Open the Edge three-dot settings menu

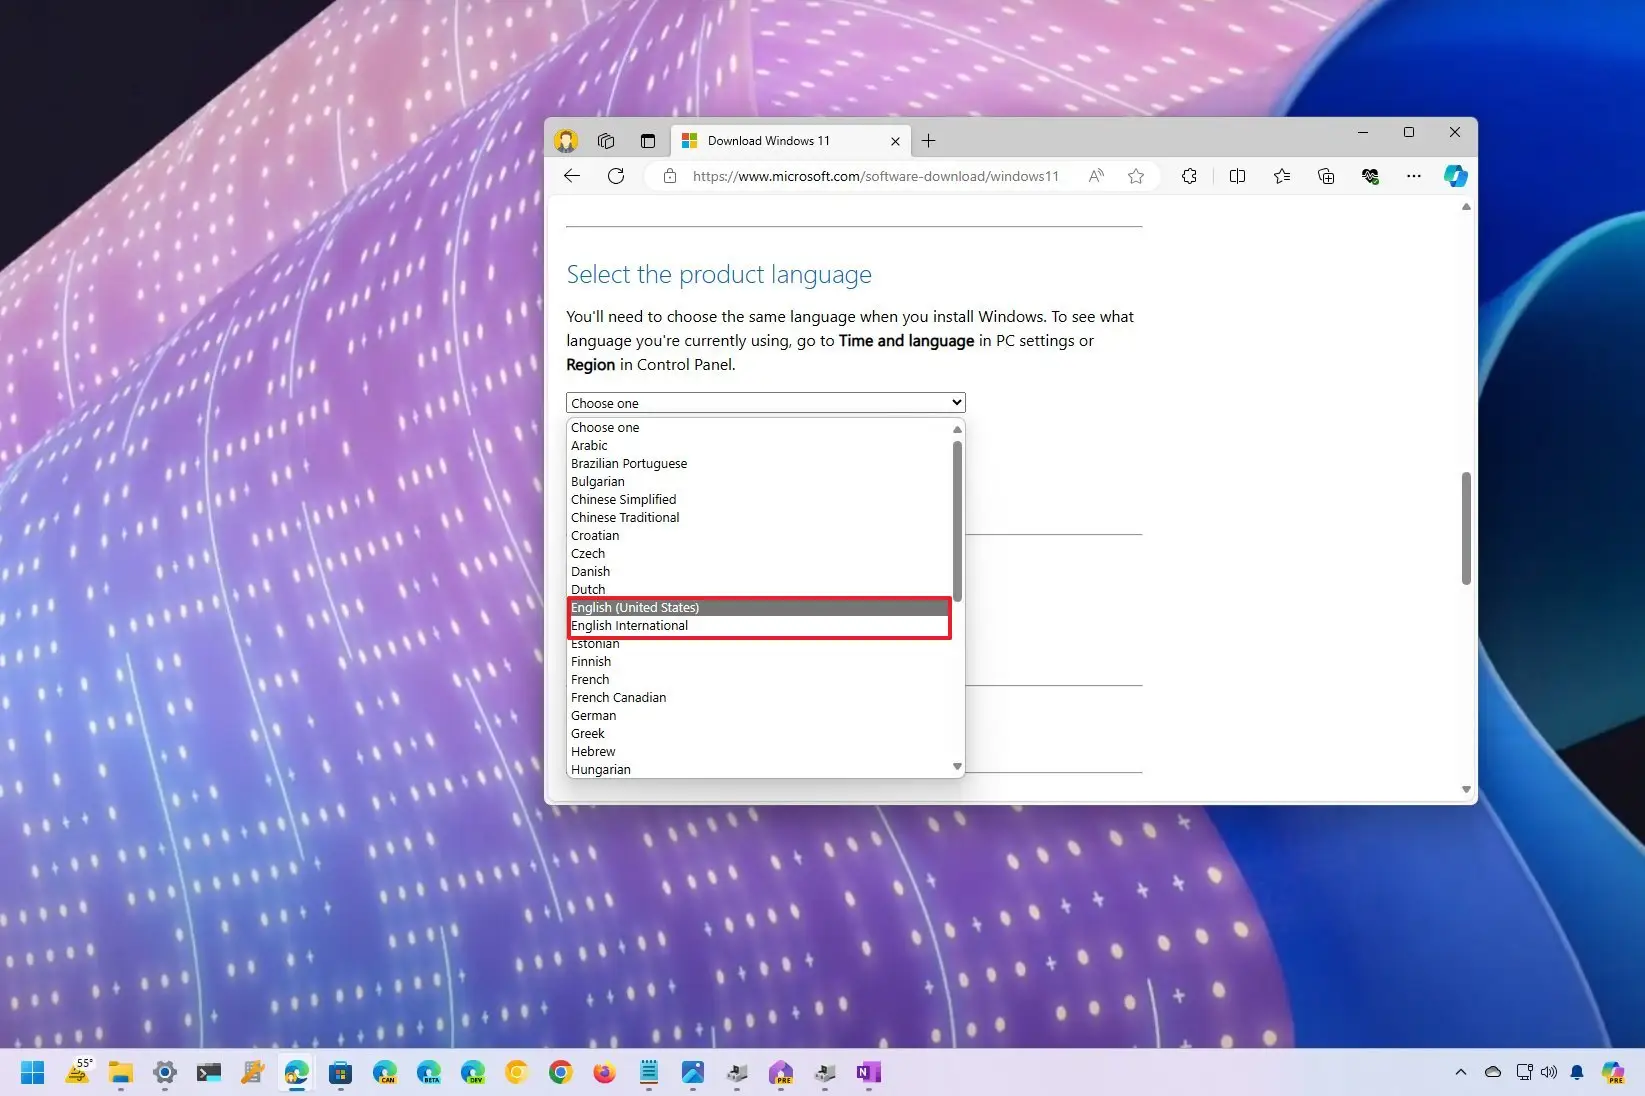(x=1413, y=176)
